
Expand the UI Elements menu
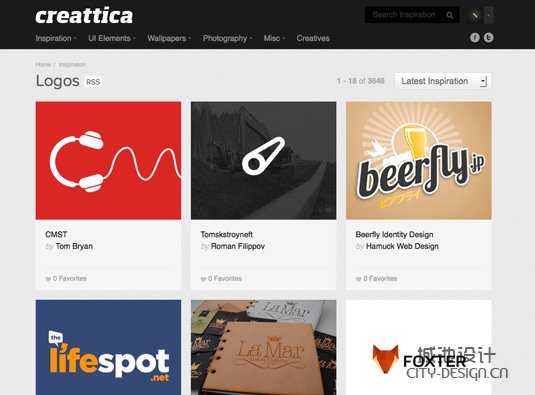coord(112,38)
